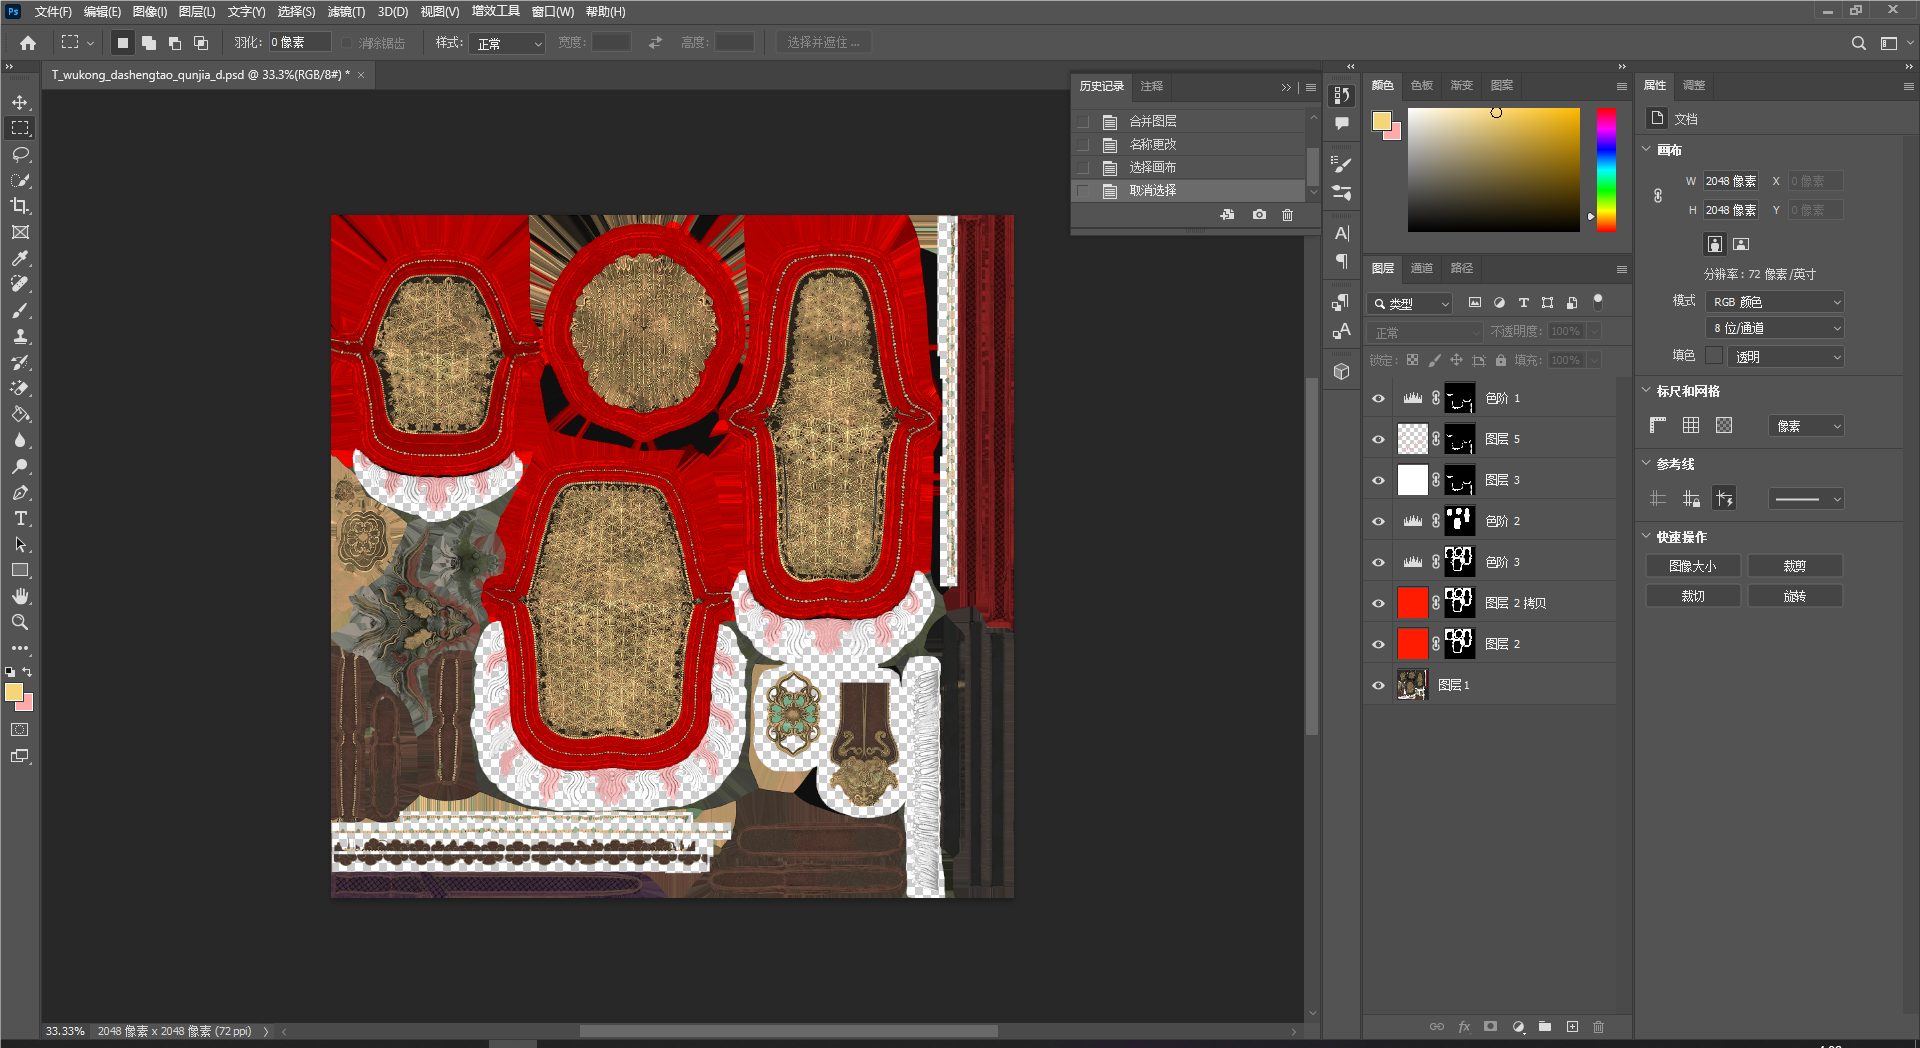Select the Crop tool
Image resolution: width=1920 pixels, height=1048 pixels.
pos(20,206)
